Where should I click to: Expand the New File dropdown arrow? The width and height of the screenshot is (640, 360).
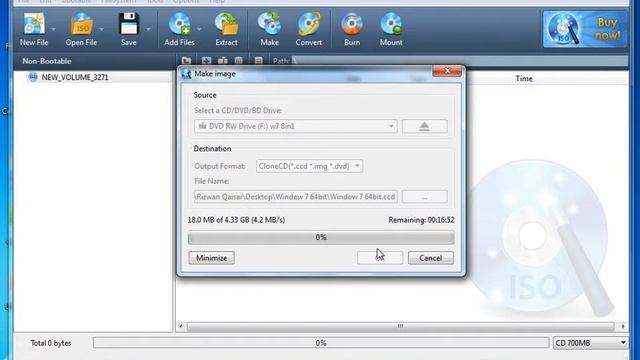coord(53,29)
